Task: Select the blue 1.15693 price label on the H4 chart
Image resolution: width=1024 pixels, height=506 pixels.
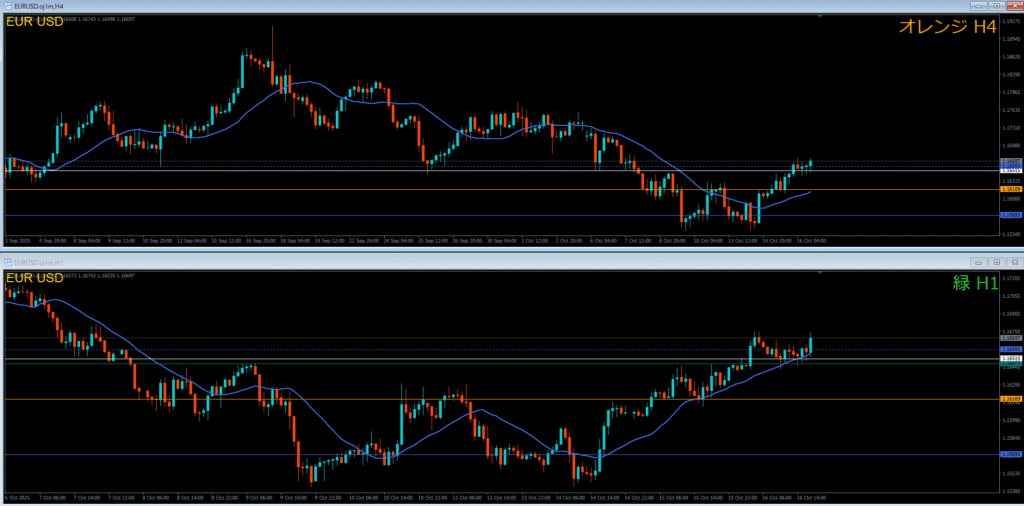Action: pyautogui.click(x=1011, y=215)
